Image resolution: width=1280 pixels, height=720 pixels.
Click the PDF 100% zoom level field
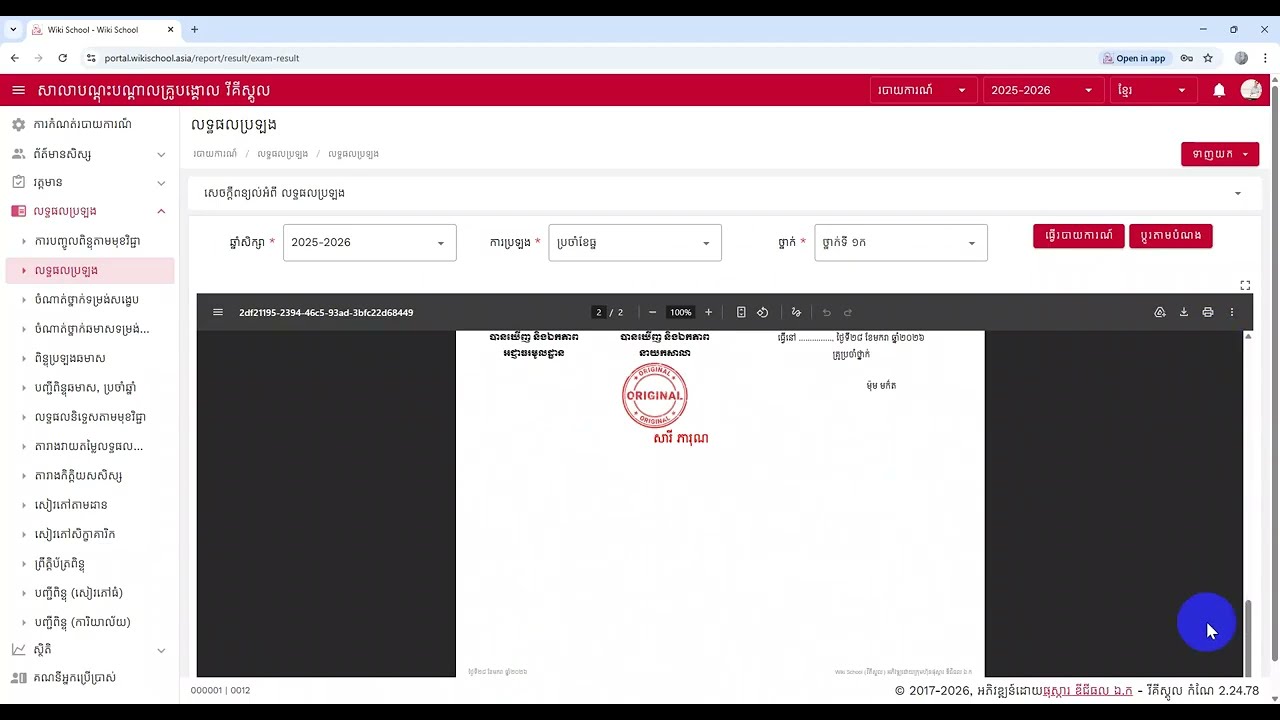click(681, 312)
